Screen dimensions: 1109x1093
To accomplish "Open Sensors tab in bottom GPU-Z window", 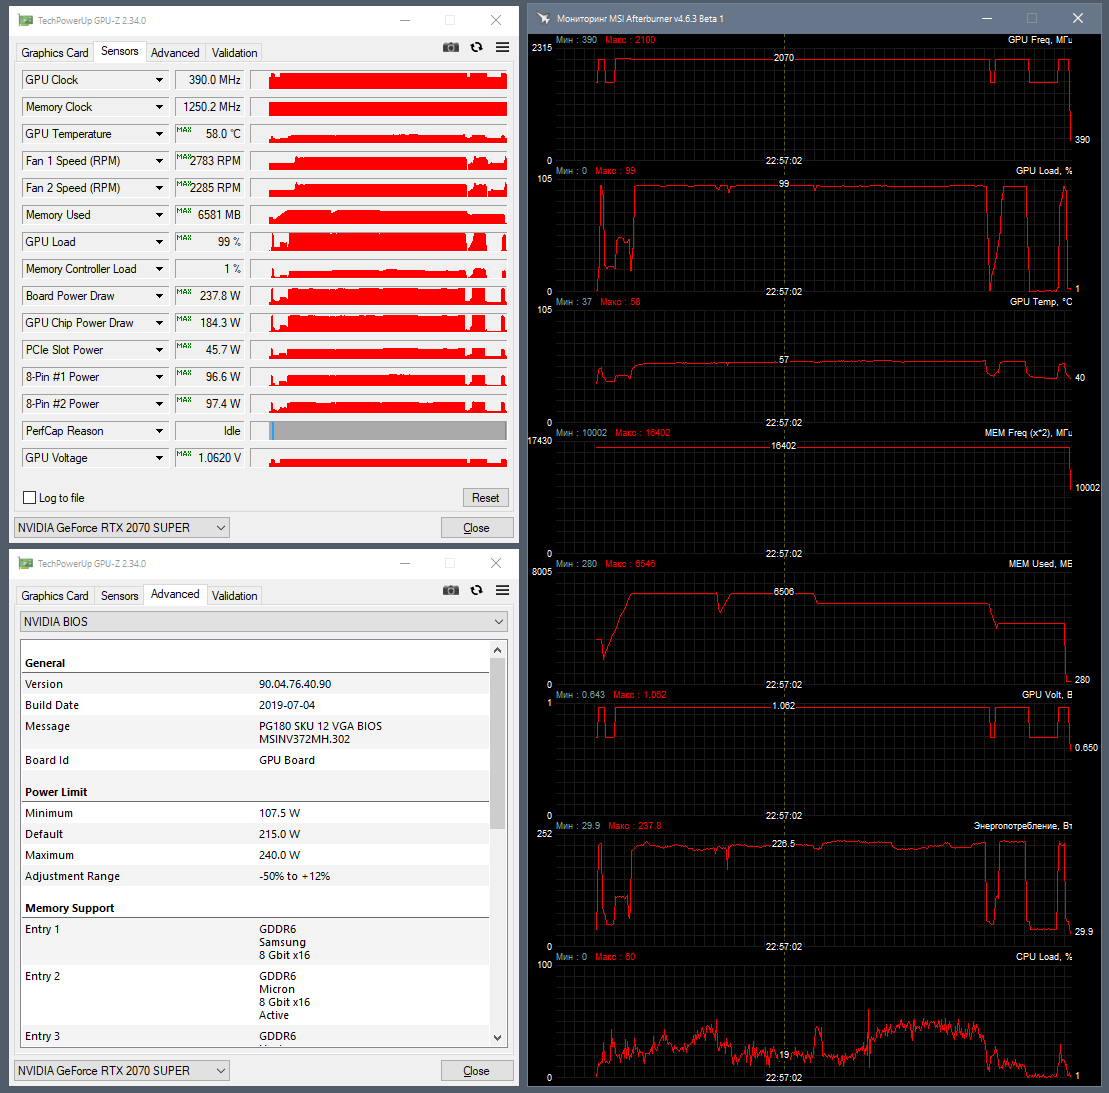I will [x=120, y=596].
